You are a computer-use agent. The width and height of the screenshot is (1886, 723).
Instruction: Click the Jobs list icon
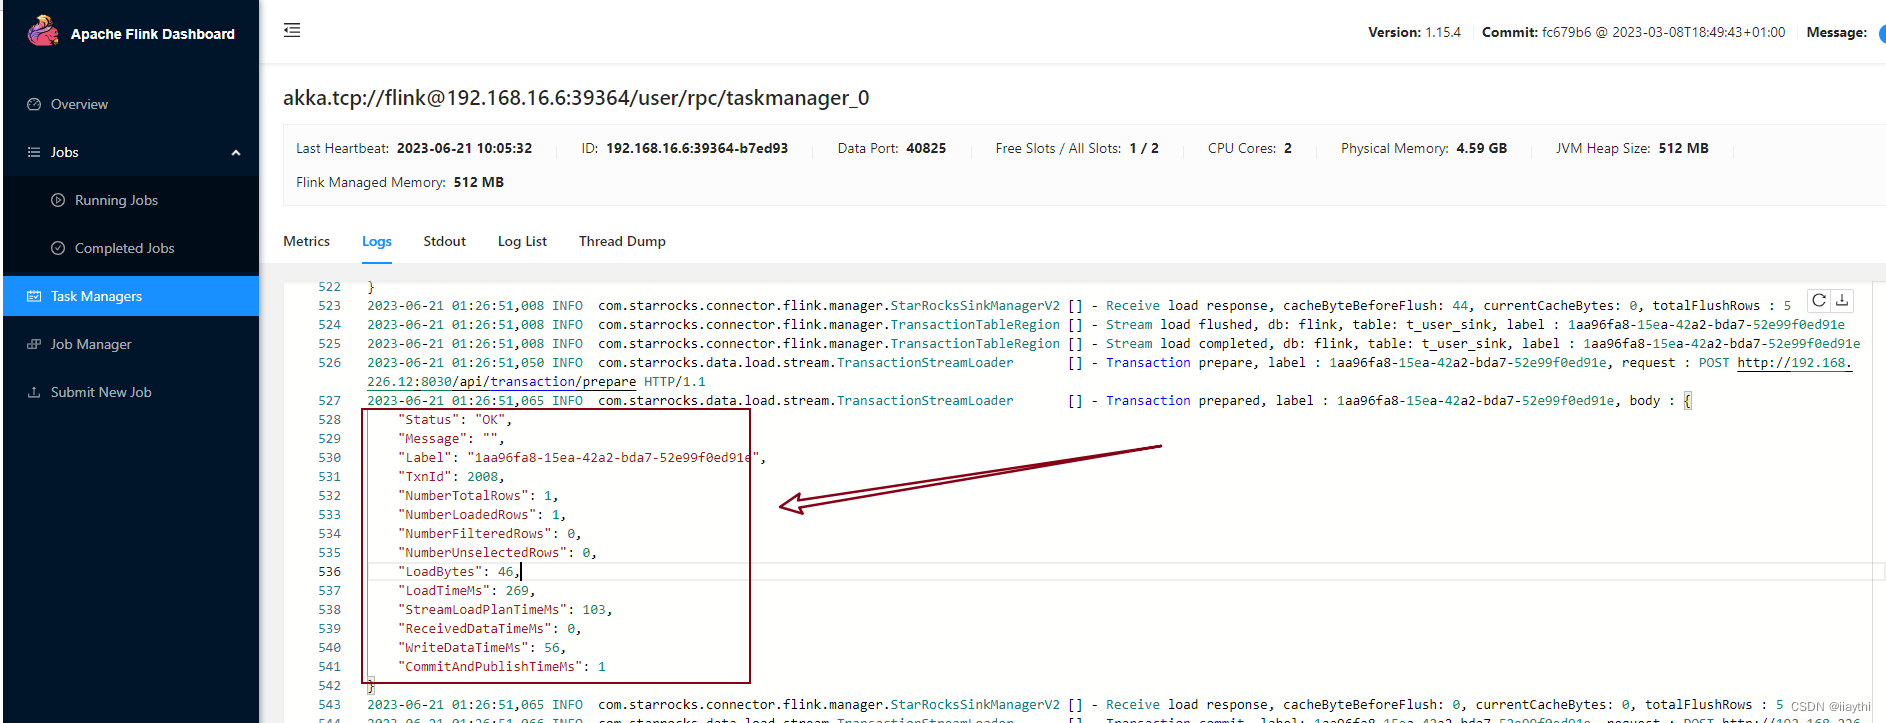(34, 152)
